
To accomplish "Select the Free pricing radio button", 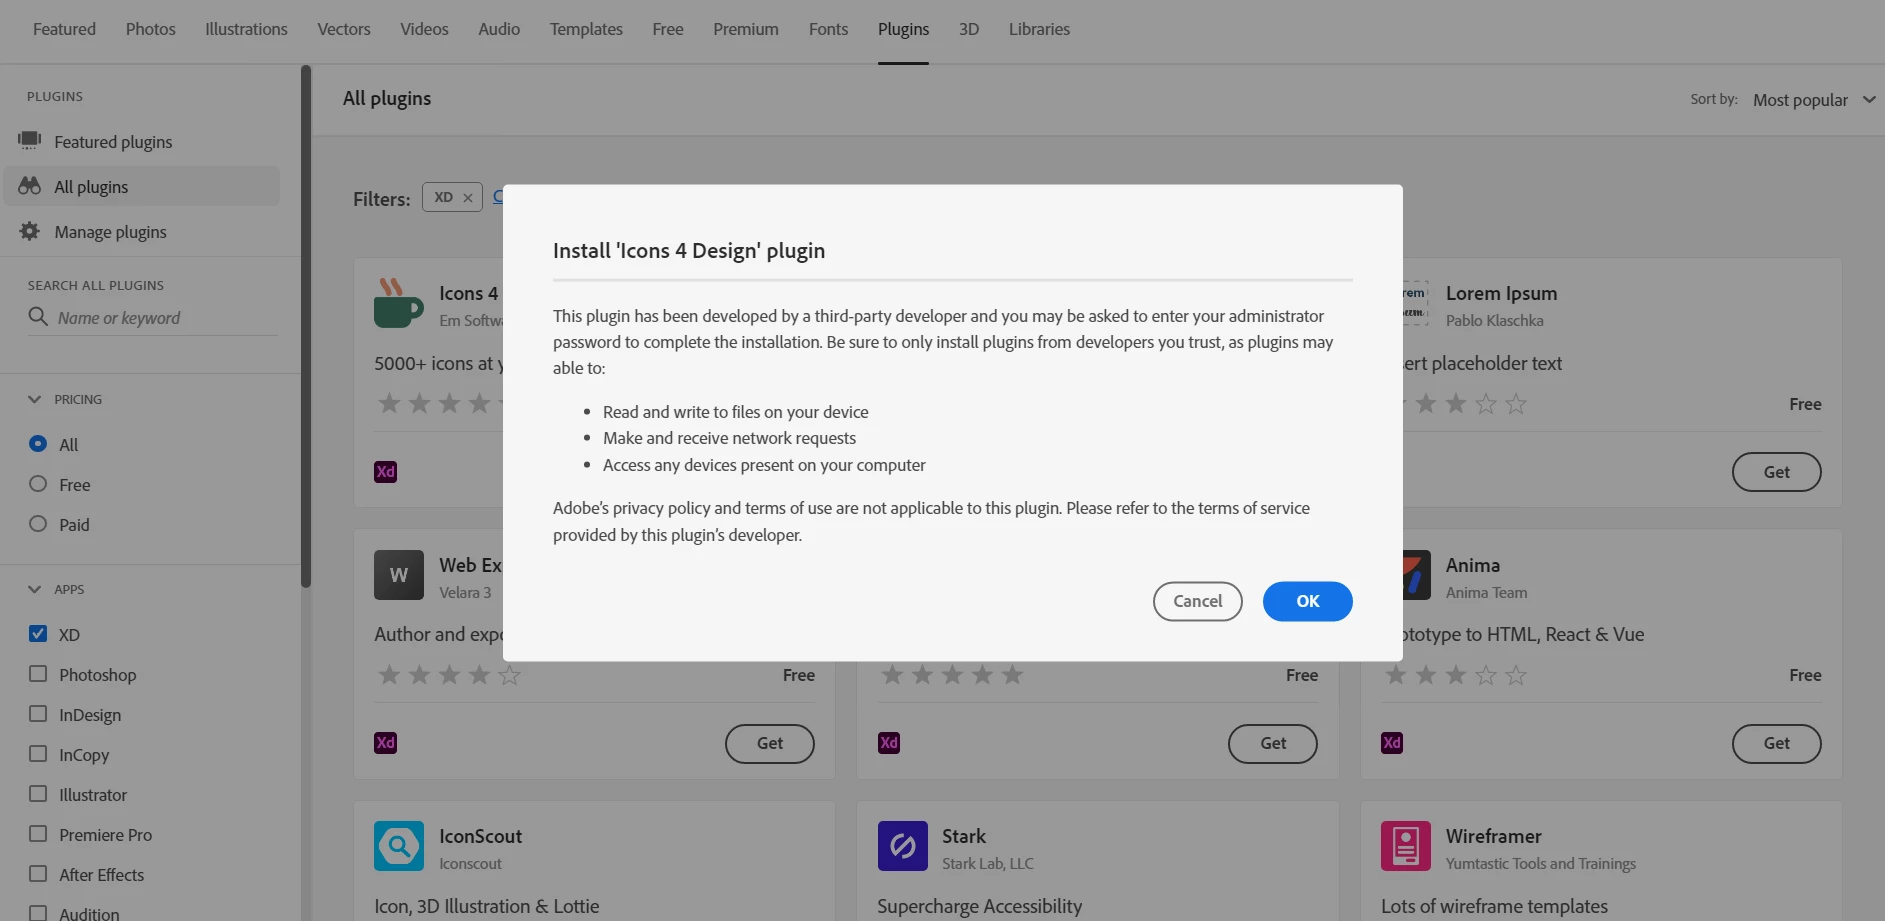I will (x=38, y=484).
